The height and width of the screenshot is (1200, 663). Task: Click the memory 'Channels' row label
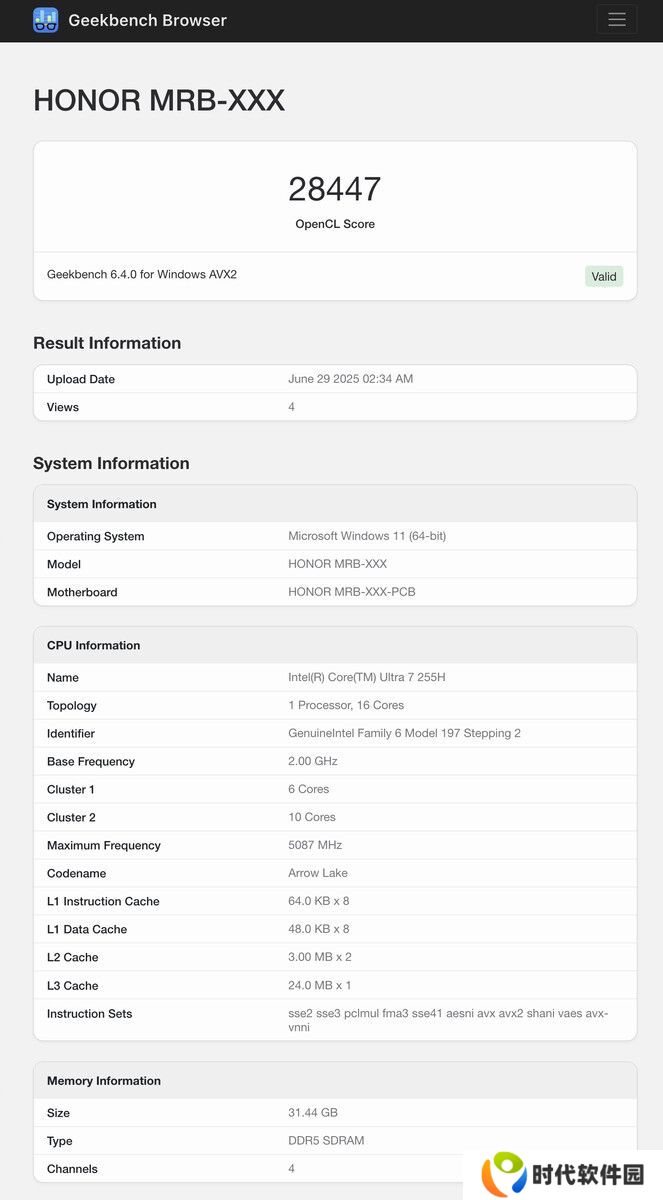click(73, 1169)
